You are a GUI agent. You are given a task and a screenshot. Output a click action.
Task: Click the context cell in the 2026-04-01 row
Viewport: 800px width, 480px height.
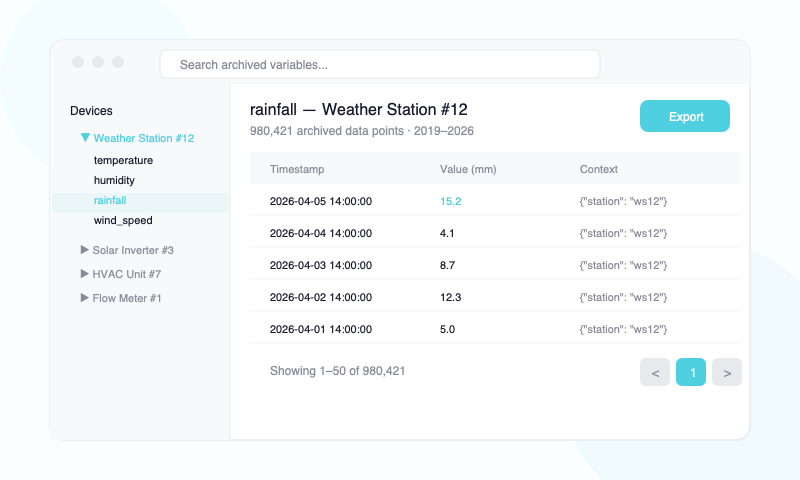[623, 330]
